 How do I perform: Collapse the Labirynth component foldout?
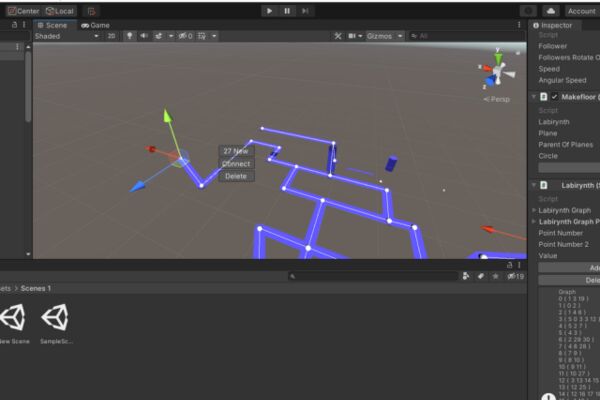point(533,185)
